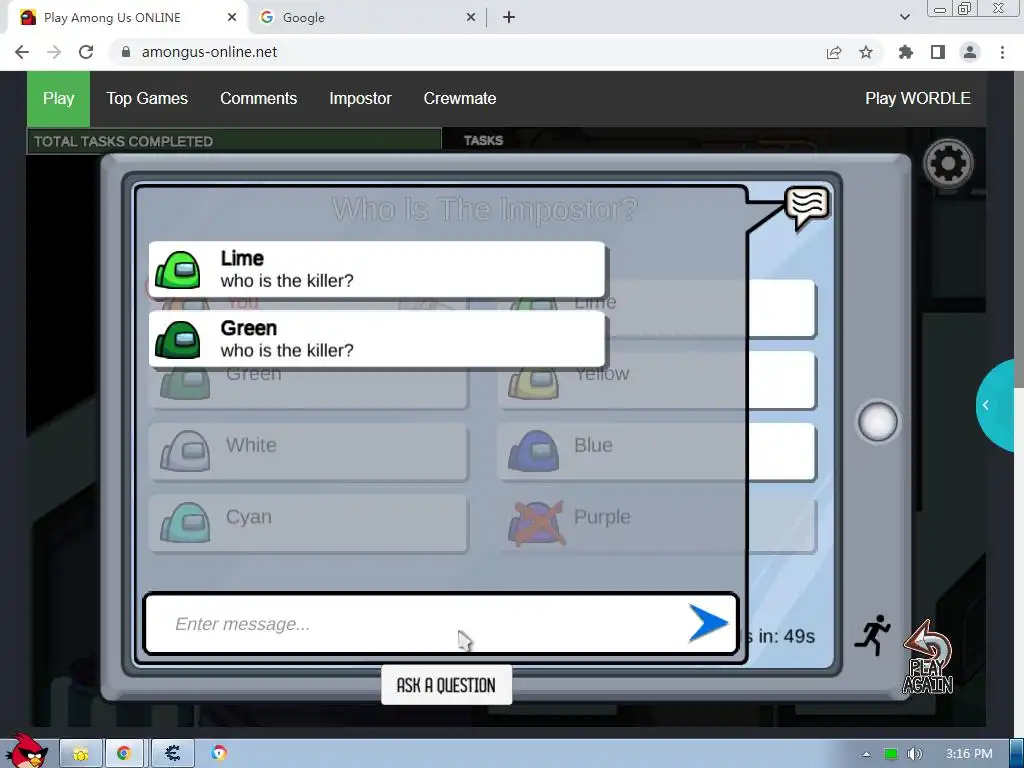Click the Chrome taskbar icon

(x=124, y=754)
